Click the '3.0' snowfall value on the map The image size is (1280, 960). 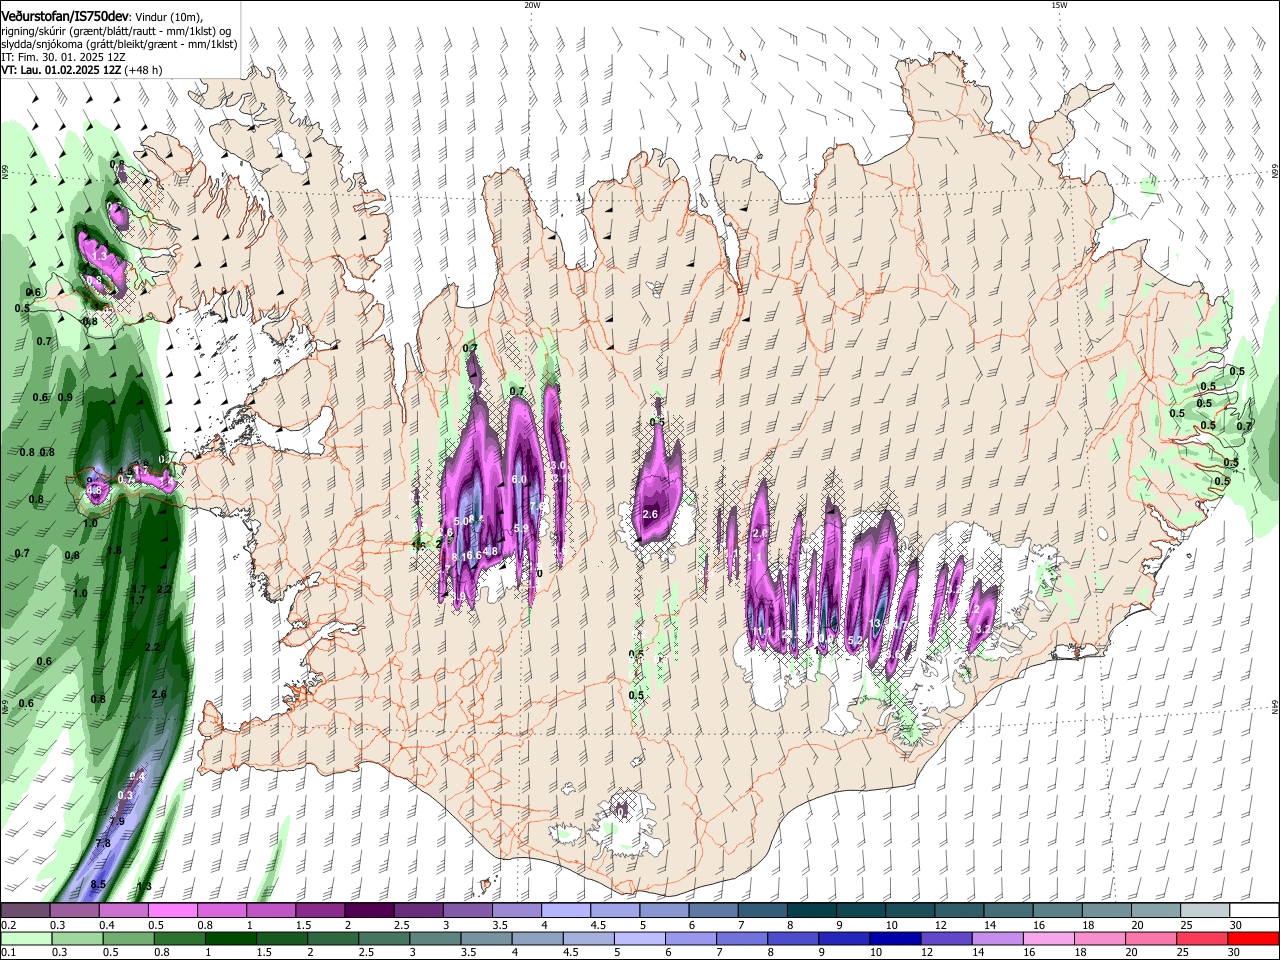pos(558,466)
